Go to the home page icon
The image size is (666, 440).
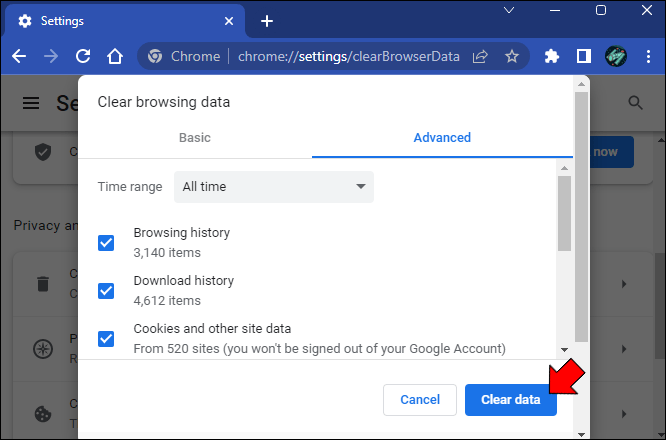115,57
